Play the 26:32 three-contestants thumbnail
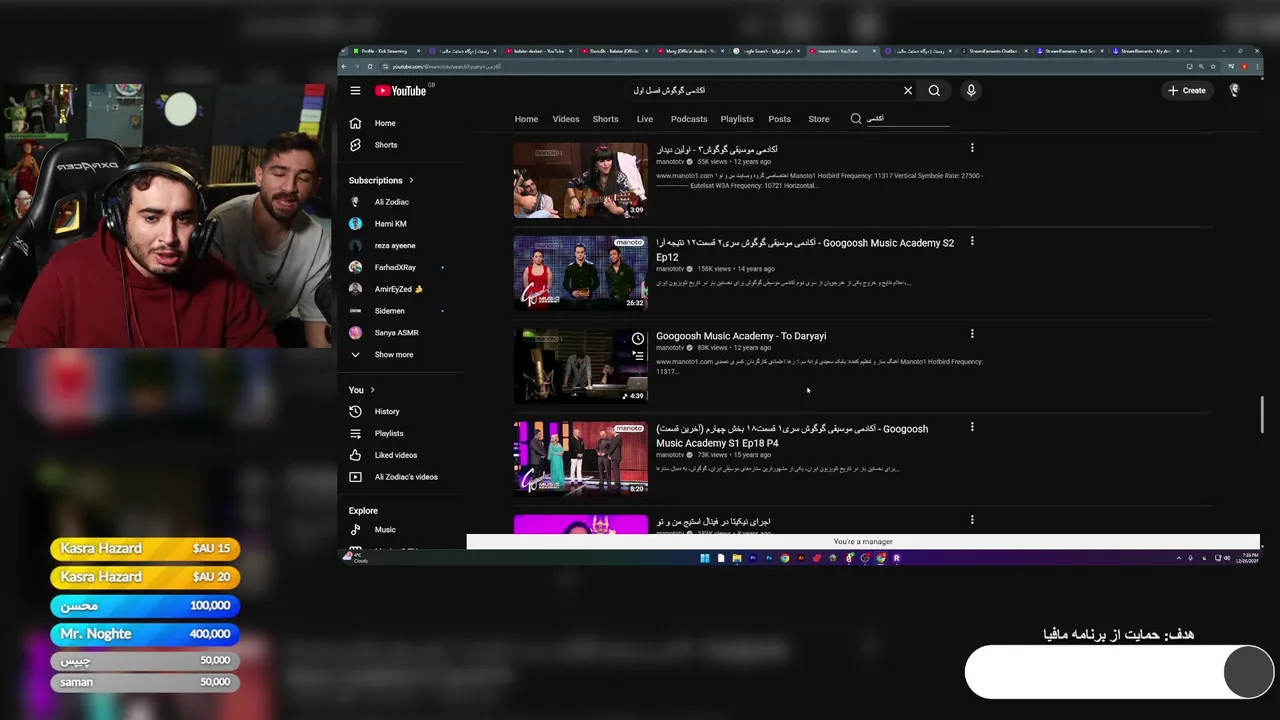1280x720 pixels. pyautogui.click(x=581, y=273)
